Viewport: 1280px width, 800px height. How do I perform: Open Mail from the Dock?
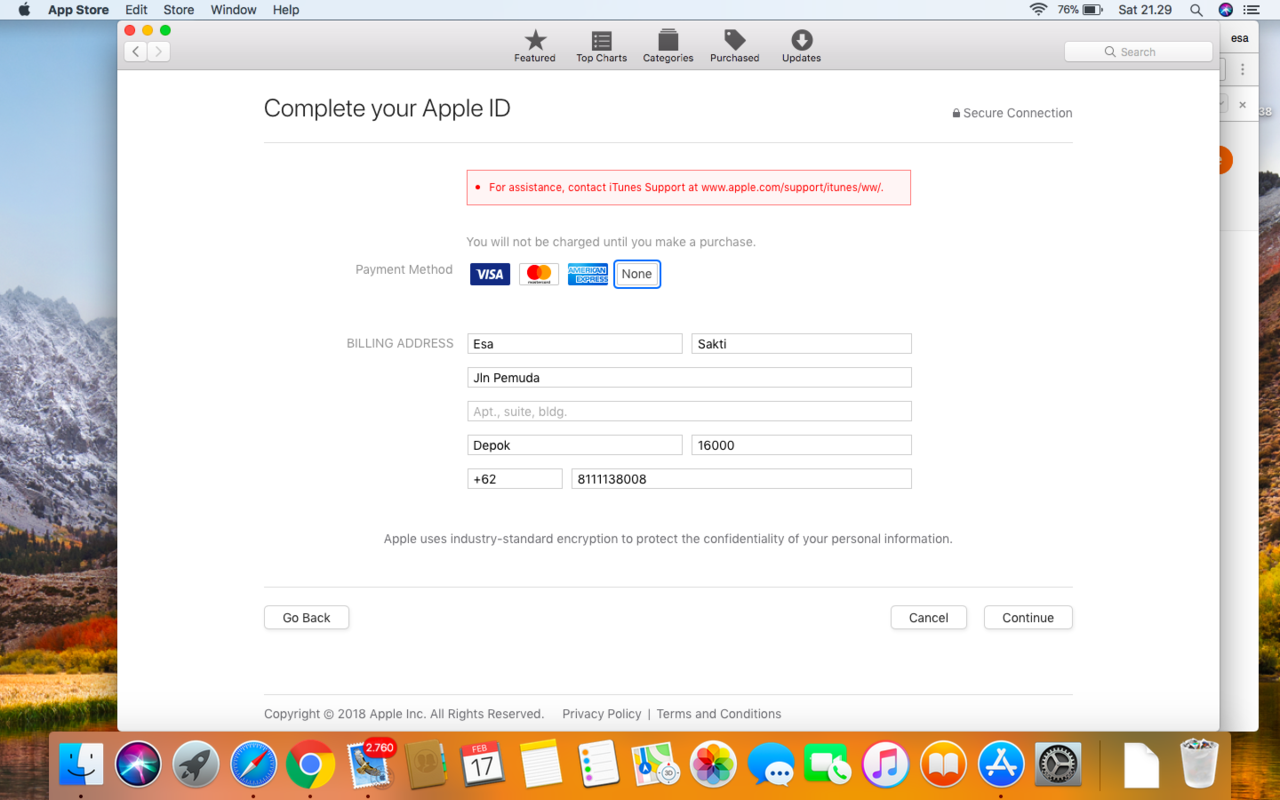[x=368, y=765]
